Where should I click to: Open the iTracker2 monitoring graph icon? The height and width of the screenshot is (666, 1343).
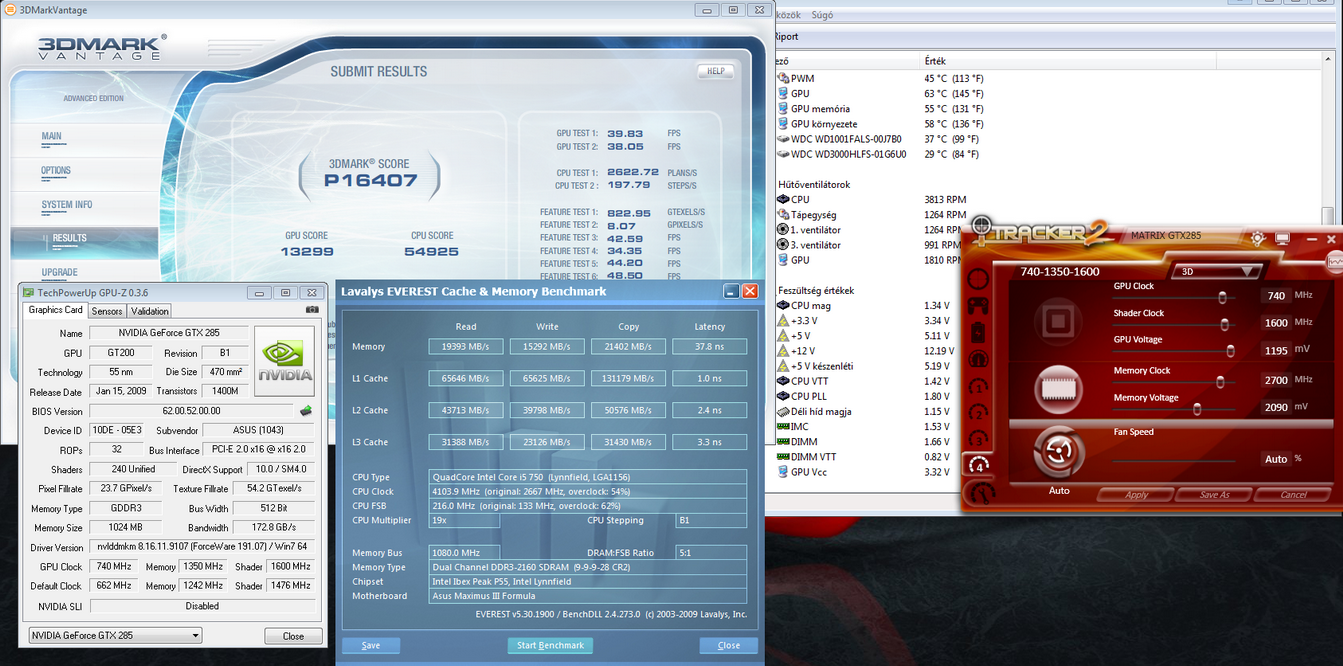point(1333,261)
